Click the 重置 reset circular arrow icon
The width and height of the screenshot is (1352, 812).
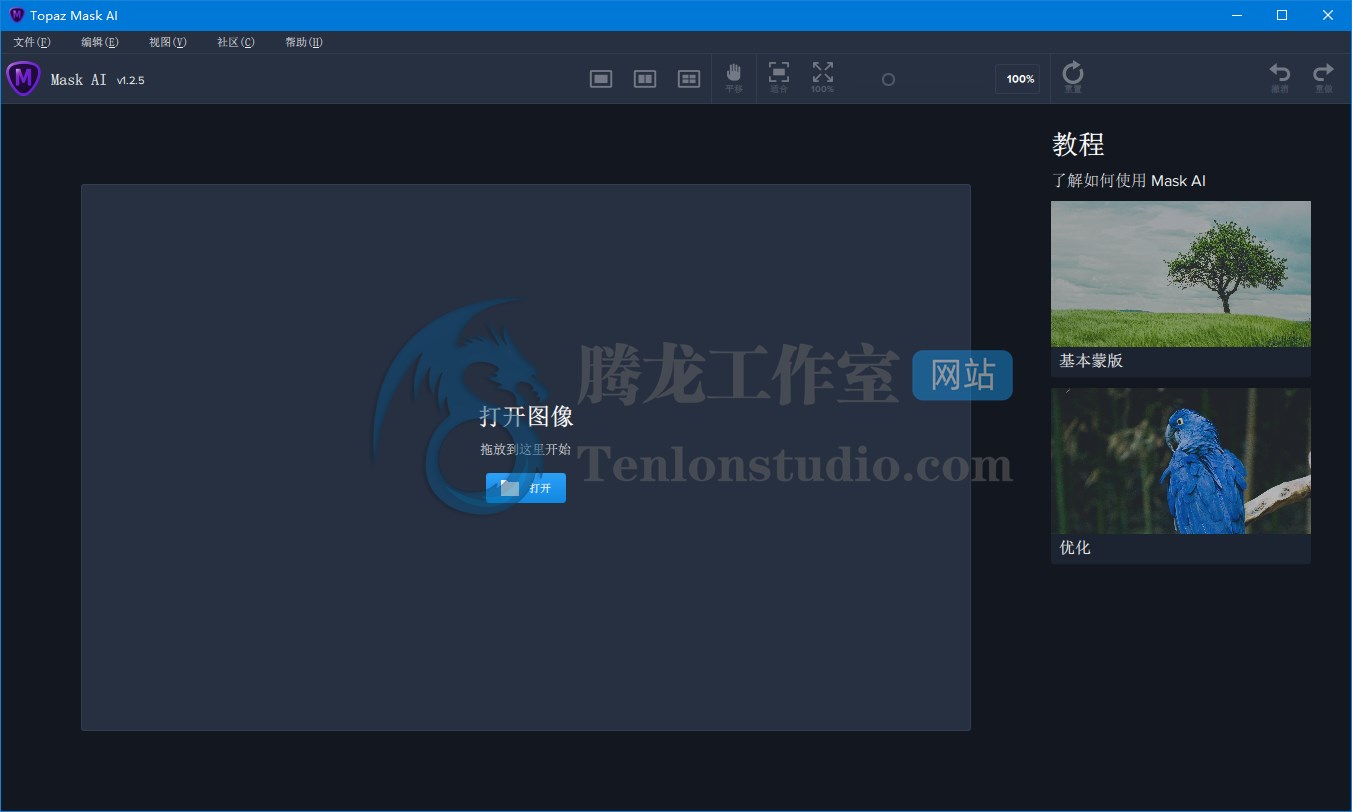click(x=1073, y=77)
